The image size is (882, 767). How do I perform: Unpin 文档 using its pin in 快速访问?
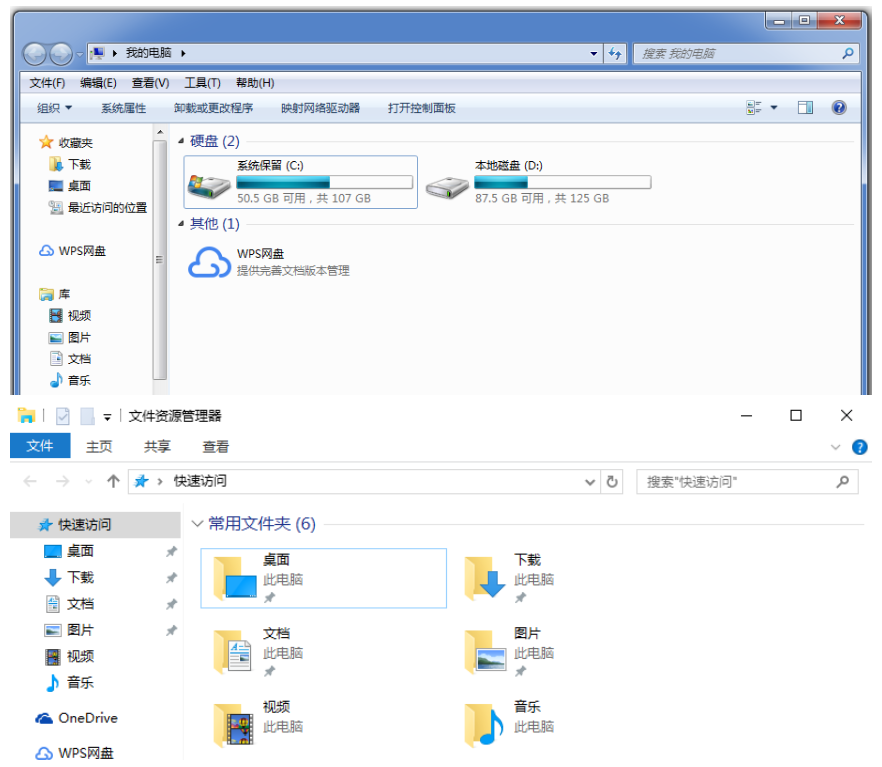pyautogui.click(x=171, y=604)
